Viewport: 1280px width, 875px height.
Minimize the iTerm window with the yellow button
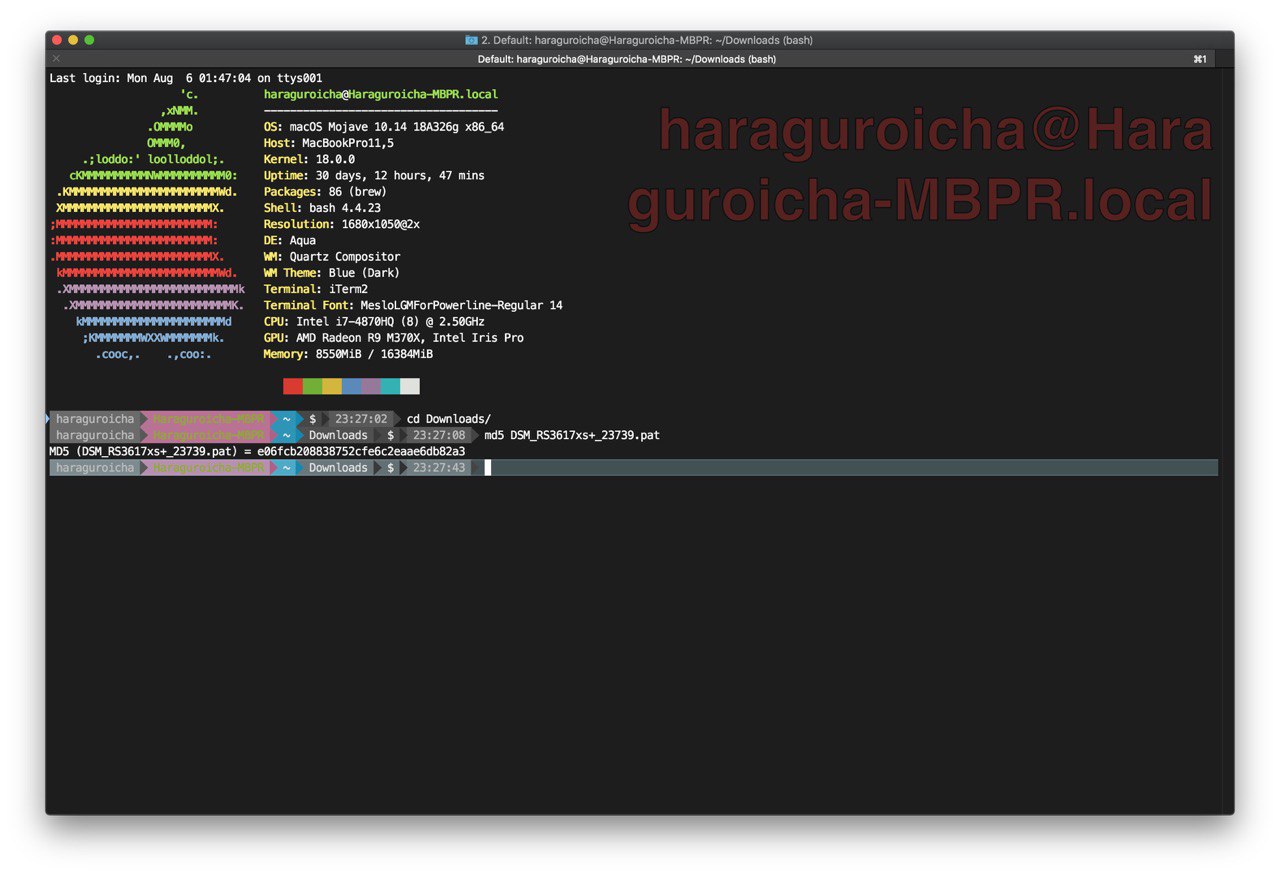(x=73, y=40)
